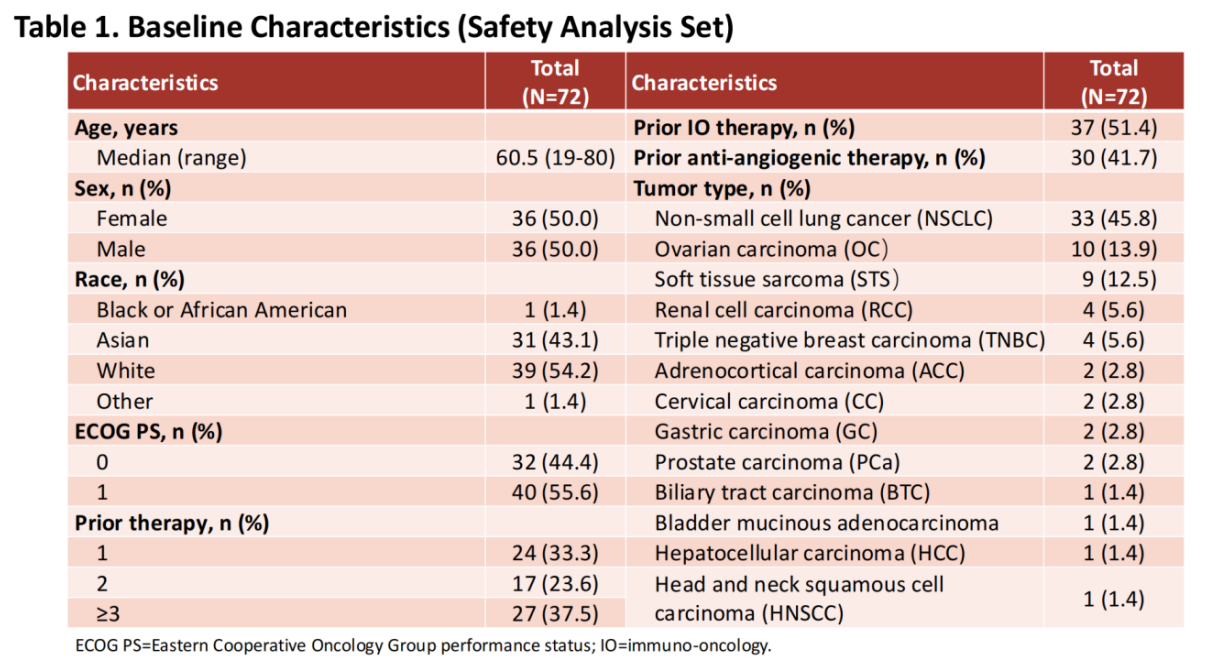Select the 'Bladder mucinous adenocarcinoma' row label
1207x667 pixels.
pyautogui.click(x=827, y=523)
